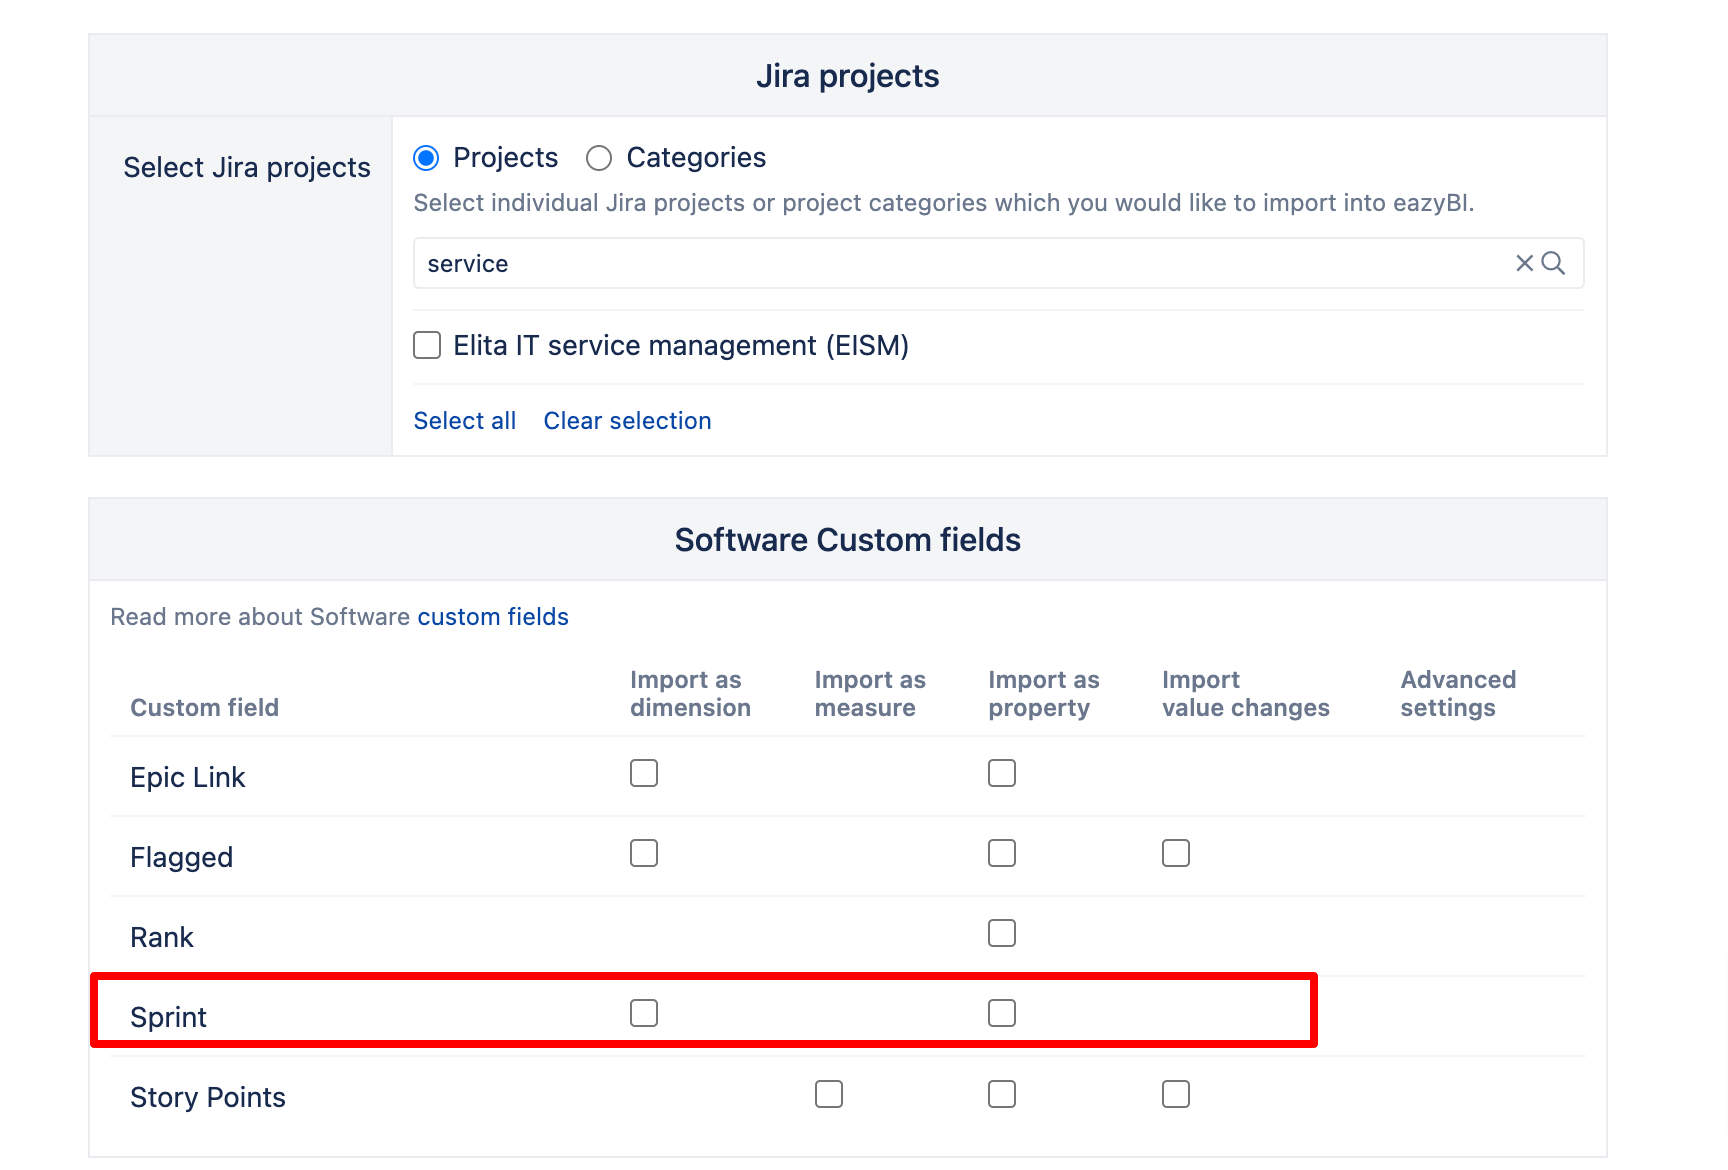Viewport: 1728px width, 1170px height.
Task: Click the Clear selection link
Action: (627, 420)
